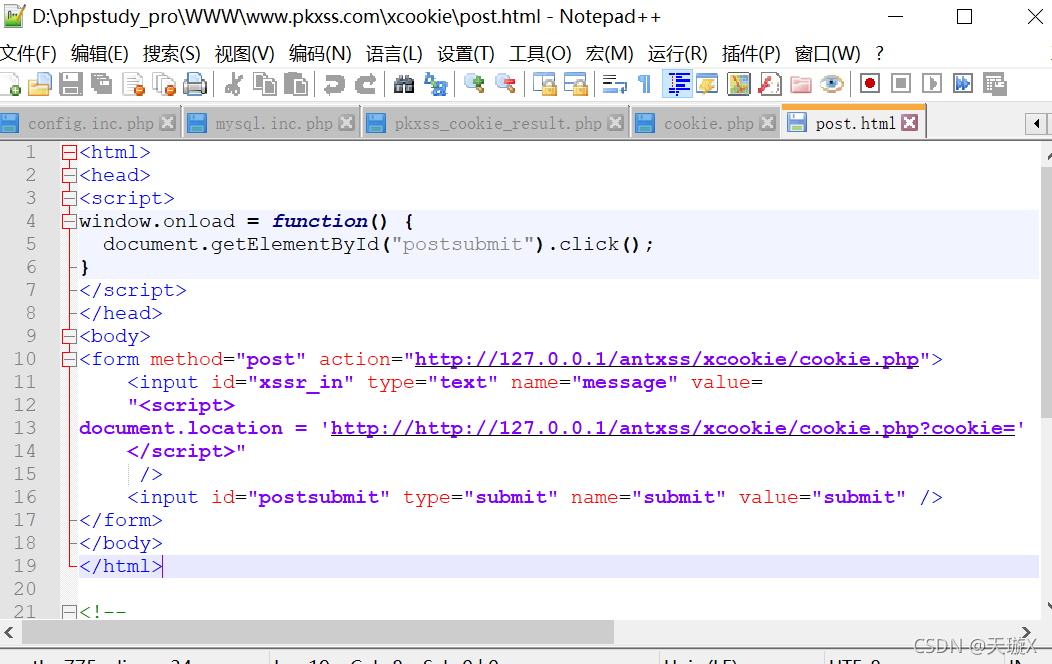Open Folder as Workspace toolbar icon
This screenshot has width=1052, height=664.
point(800,85)
